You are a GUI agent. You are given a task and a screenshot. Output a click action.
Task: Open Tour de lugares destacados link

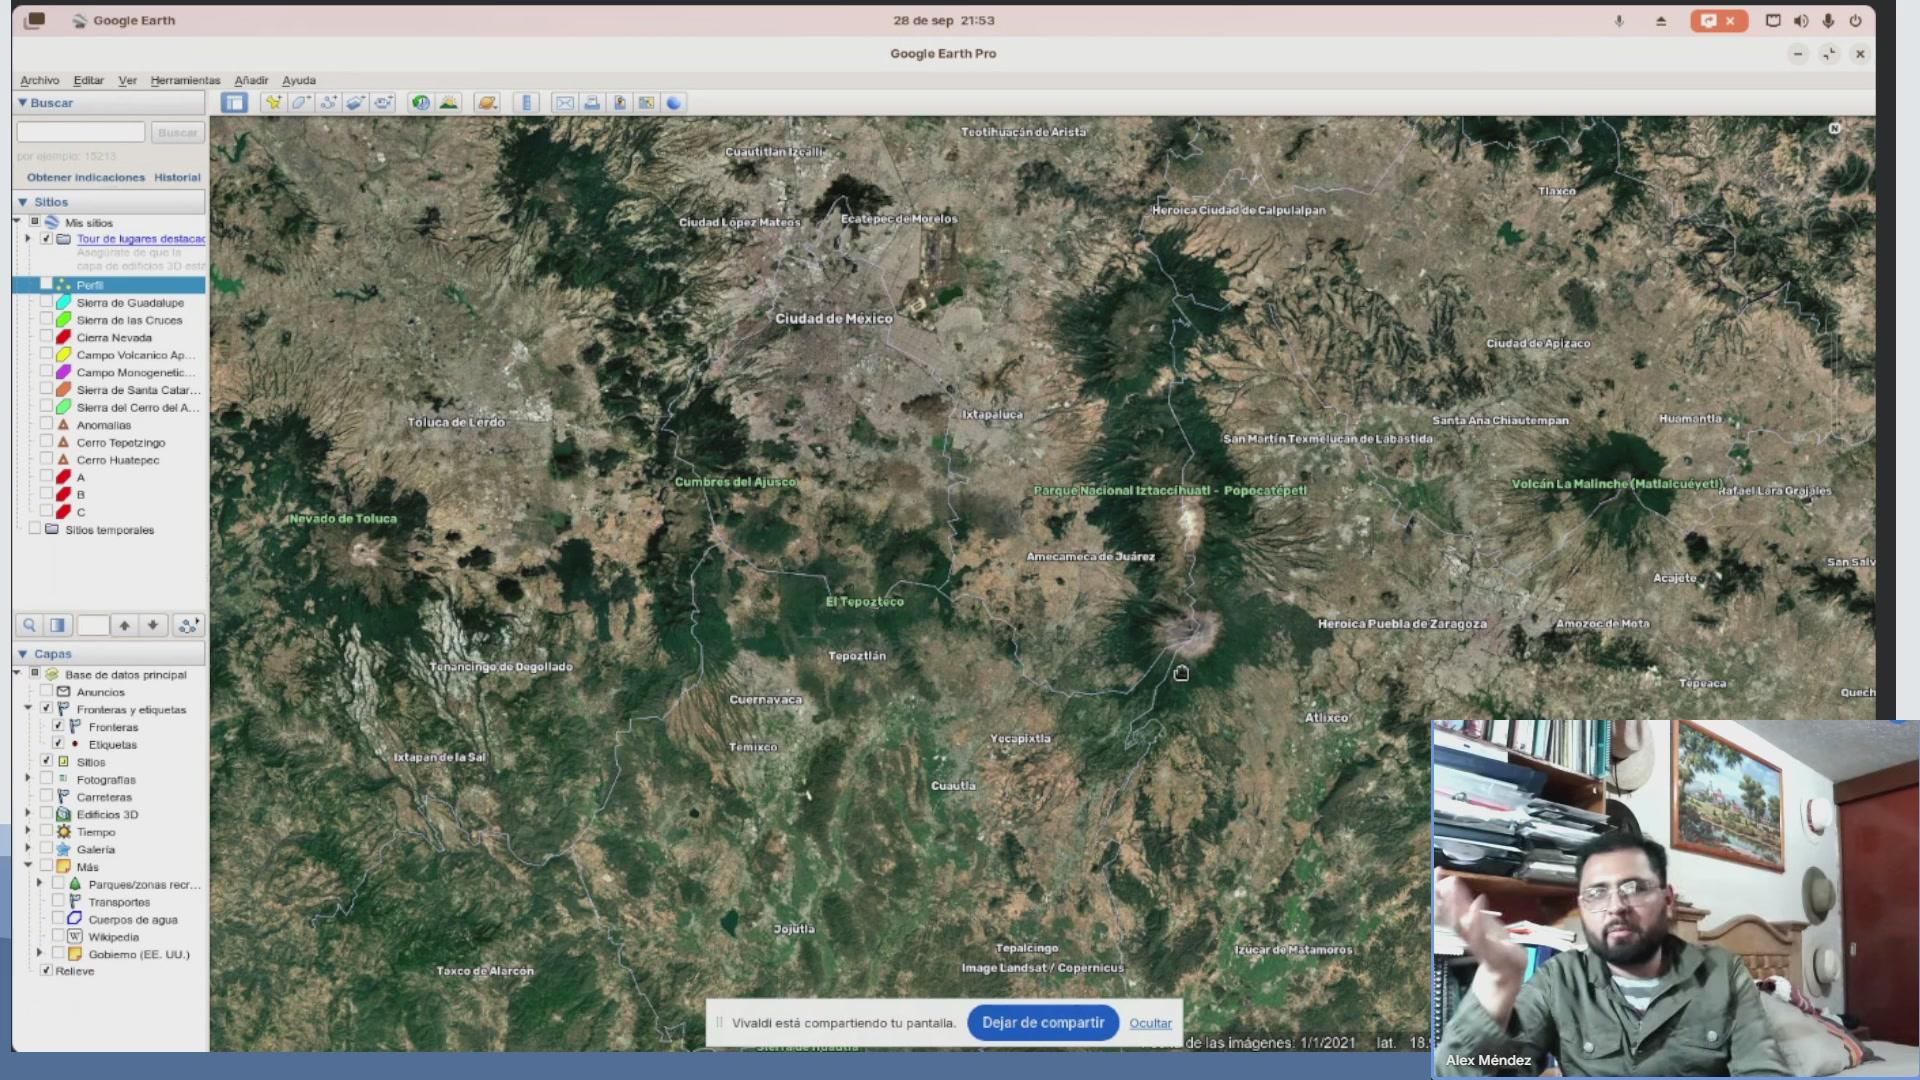click(141, 239)
